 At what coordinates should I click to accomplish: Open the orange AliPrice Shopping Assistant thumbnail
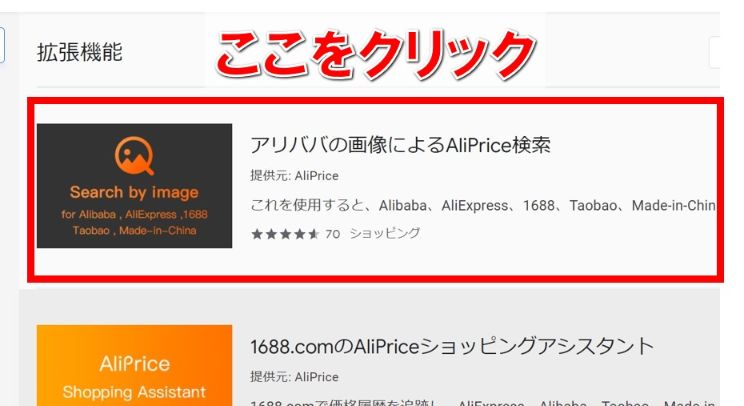134,365
